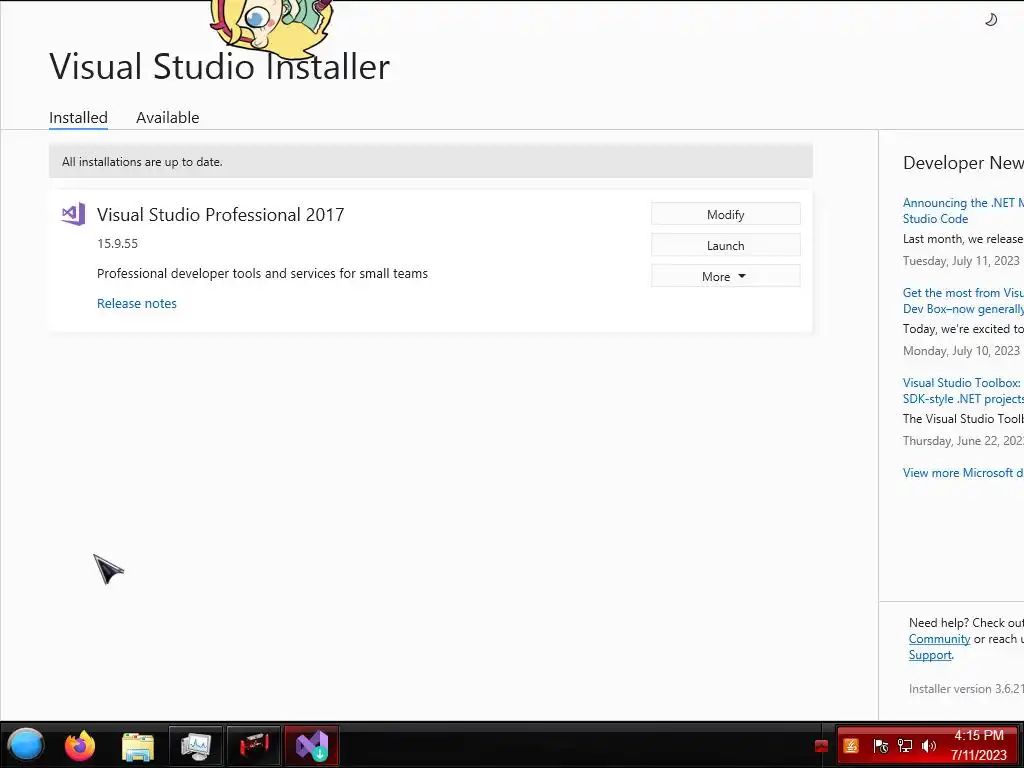
Task: Show hidden tray icons arrow
Action: tap(822, 746)
